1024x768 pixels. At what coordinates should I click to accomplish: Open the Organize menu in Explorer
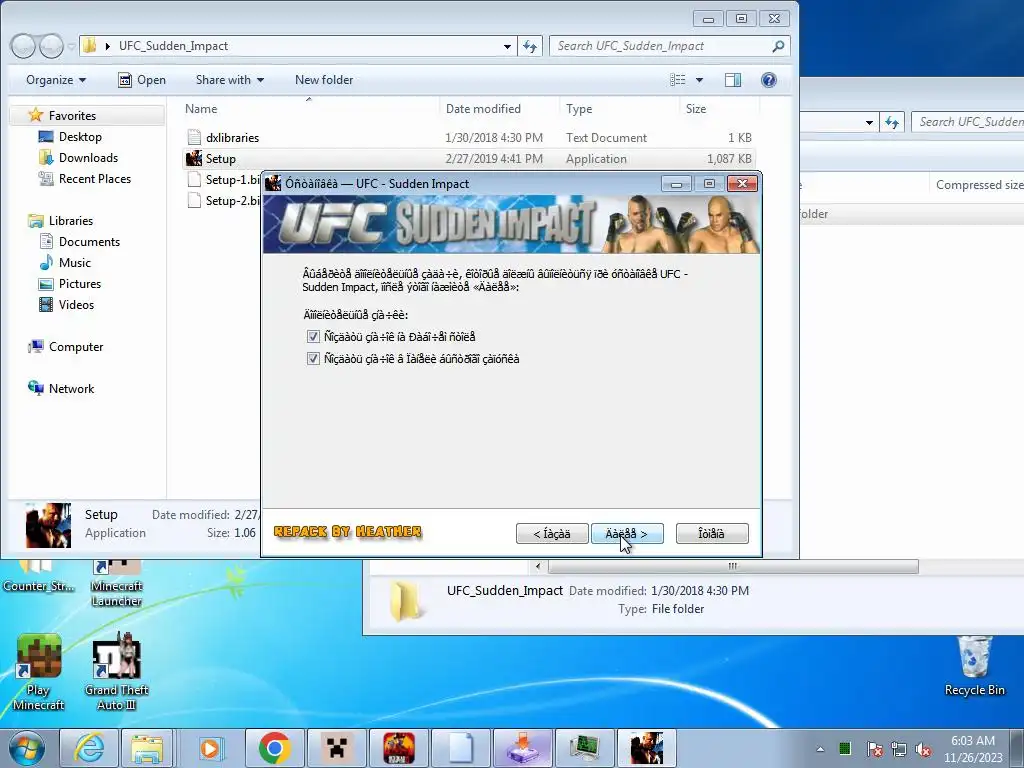56,80
